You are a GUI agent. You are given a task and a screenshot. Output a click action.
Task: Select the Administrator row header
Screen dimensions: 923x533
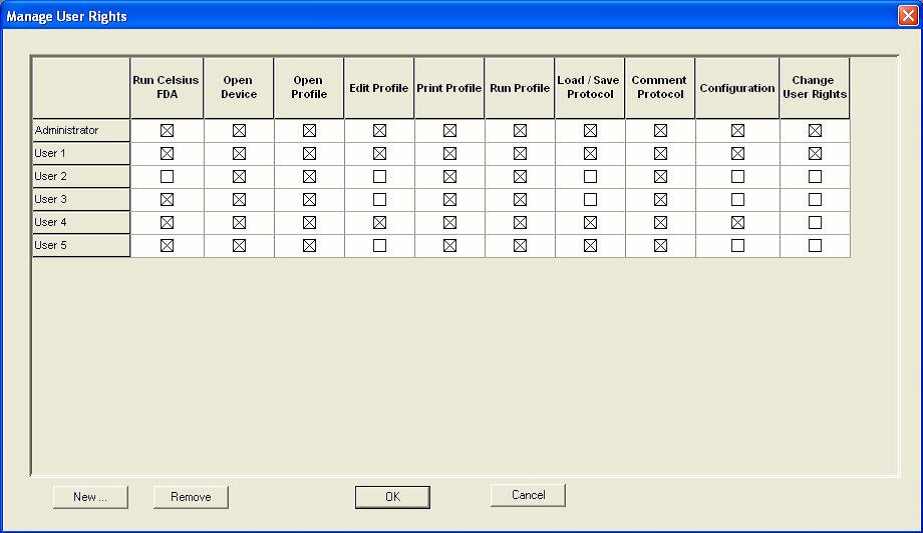pyautogui.click(x=81, y=130)
